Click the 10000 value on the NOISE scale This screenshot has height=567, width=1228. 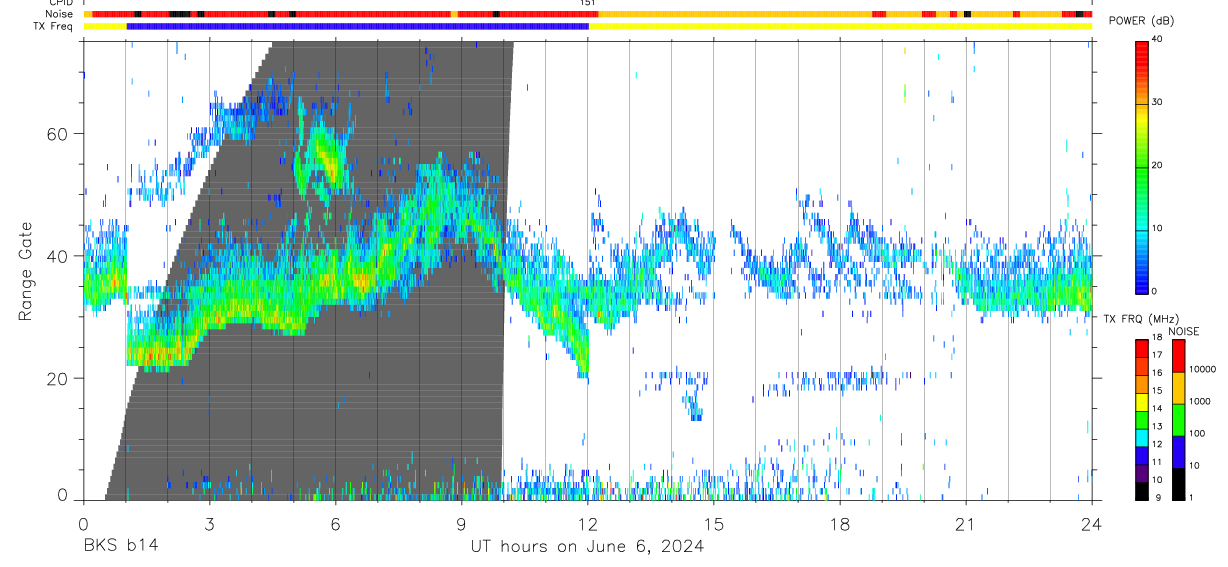pos(1202,369)
